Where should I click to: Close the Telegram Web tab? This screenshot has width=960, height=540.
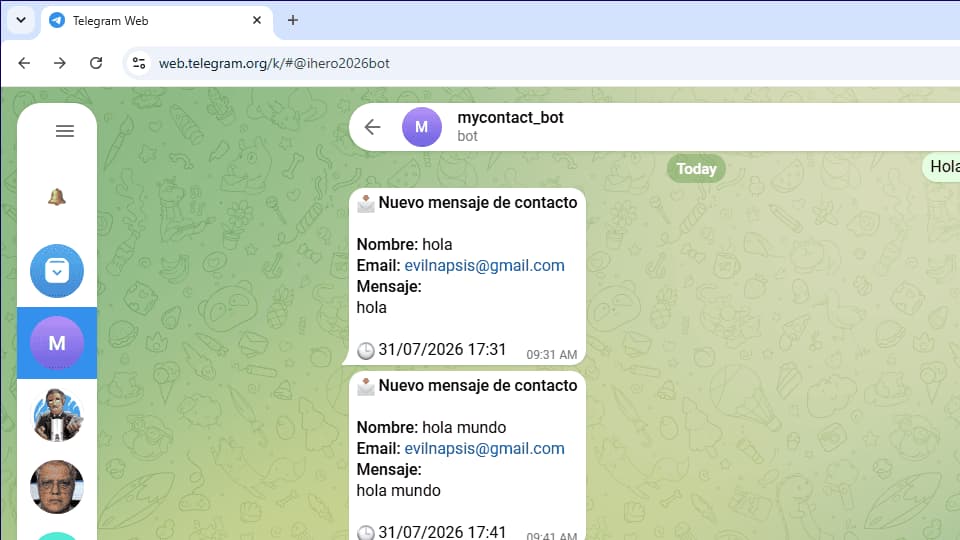coord(257,20)
